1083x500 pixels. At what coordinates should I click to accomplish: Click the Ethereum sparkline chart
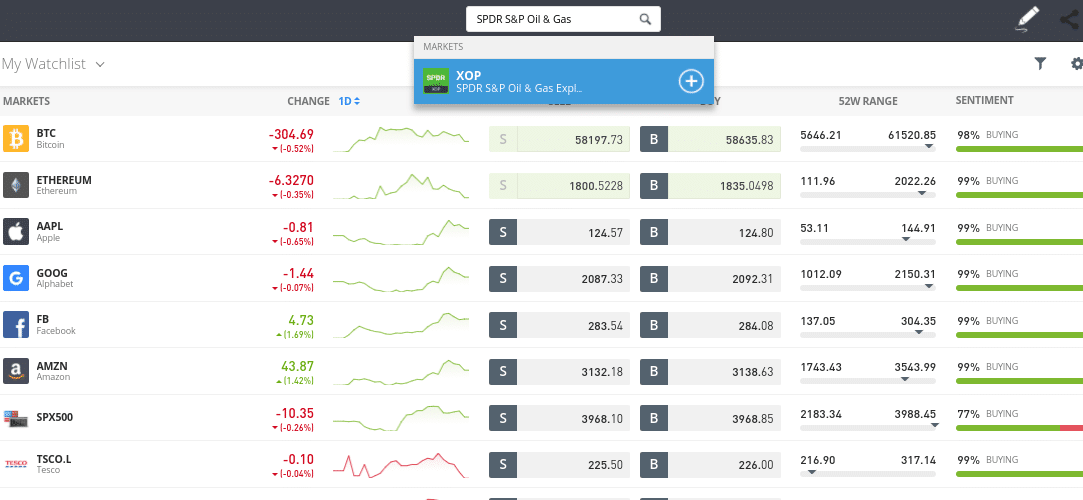point(401,186)
